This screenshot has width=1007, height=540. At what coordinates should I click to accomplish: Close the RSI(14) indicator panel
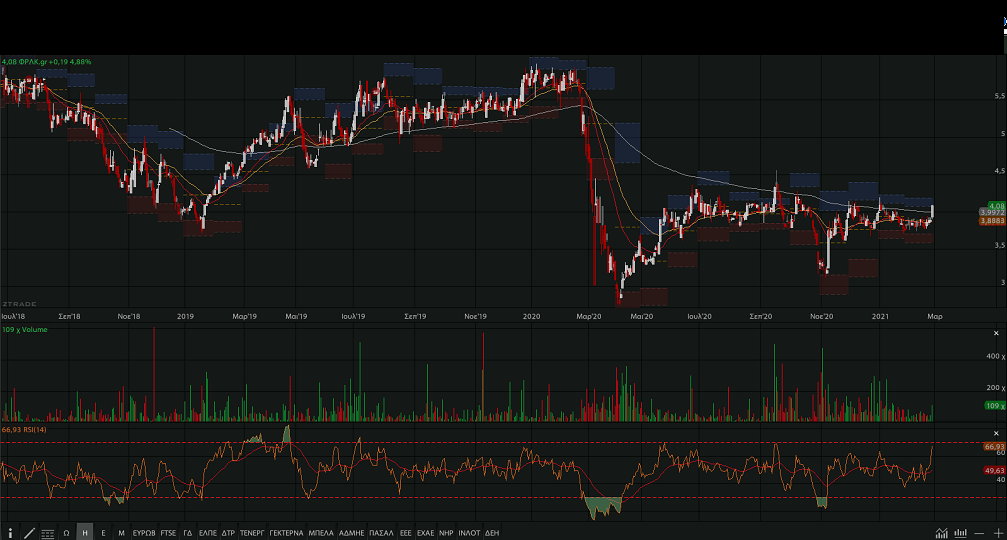[x=996, y=432]
